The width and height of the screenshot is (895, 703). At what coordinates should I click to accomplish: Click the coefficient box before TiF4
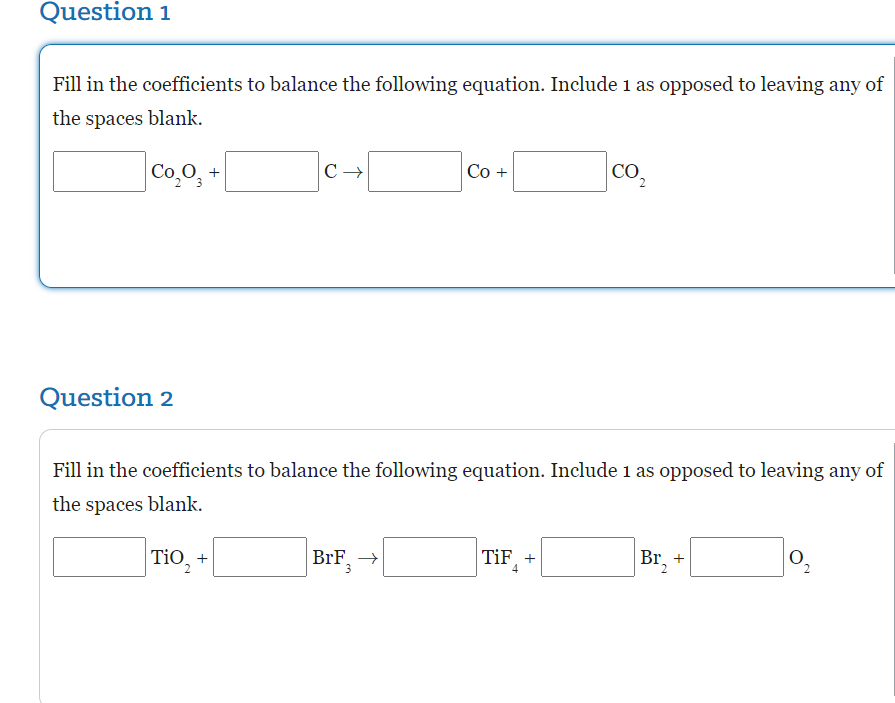(429, 557)
